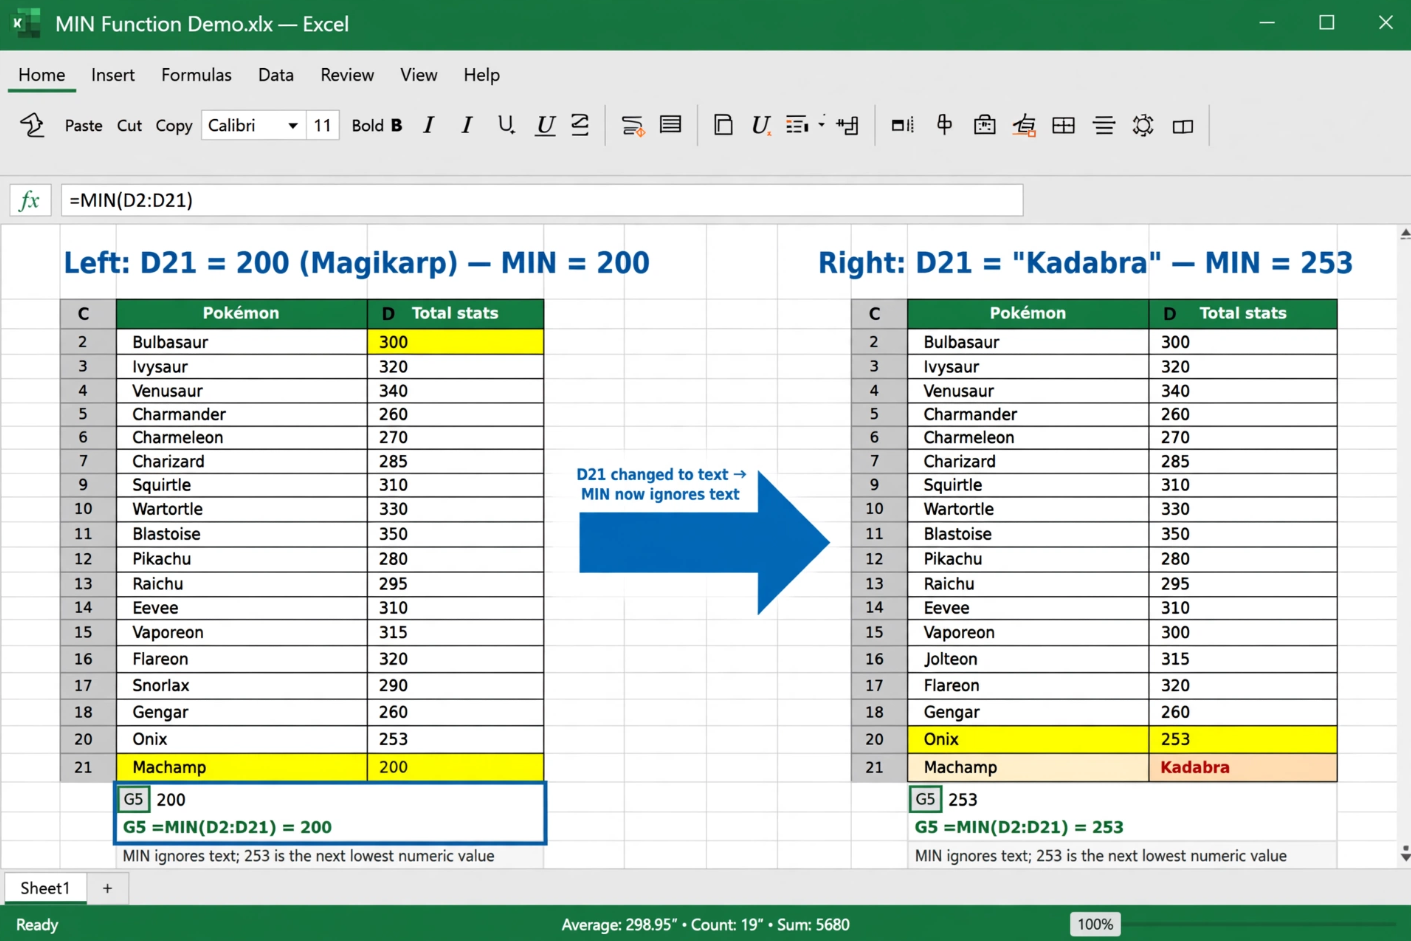
Task: Click the italic U icon with orange x
Action: click(x=761, y=125)
